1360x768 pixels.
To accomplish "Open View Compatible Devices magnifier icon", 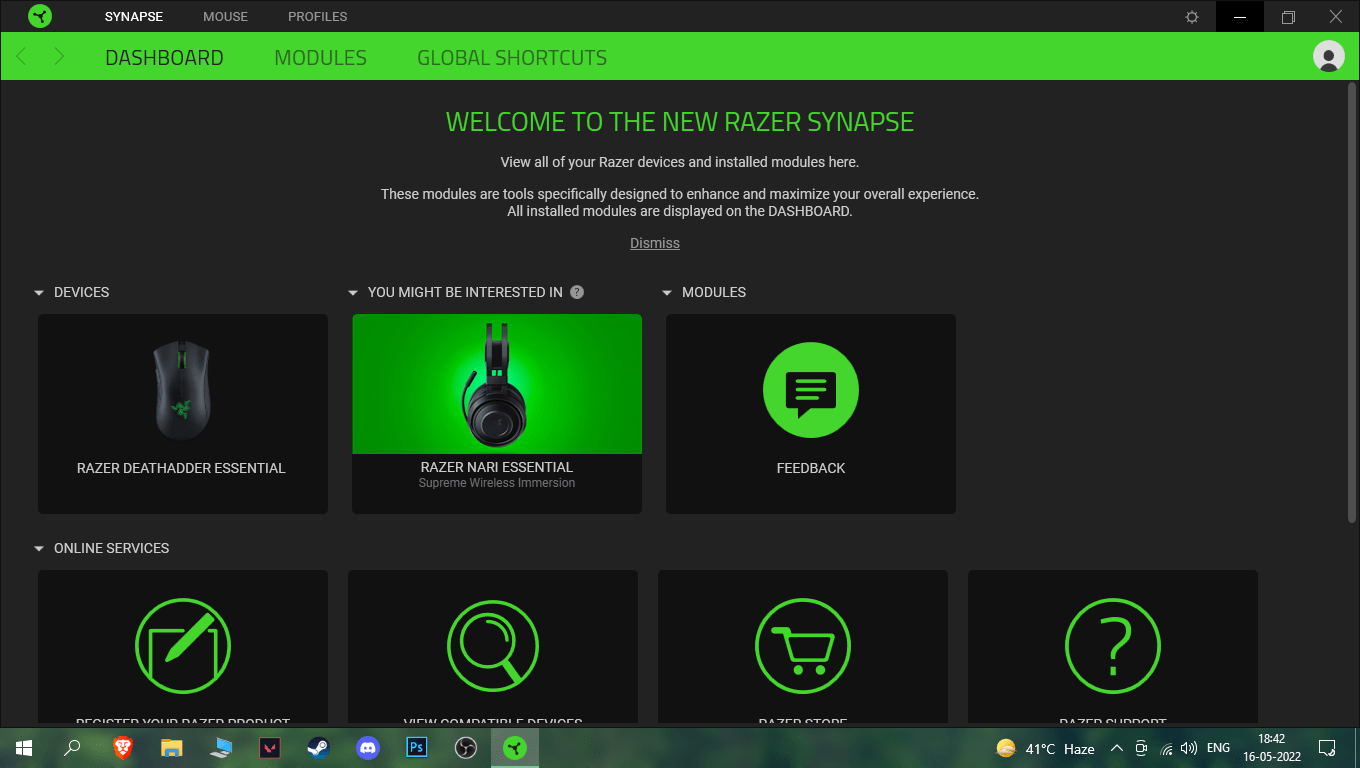I will click(493, 645).
